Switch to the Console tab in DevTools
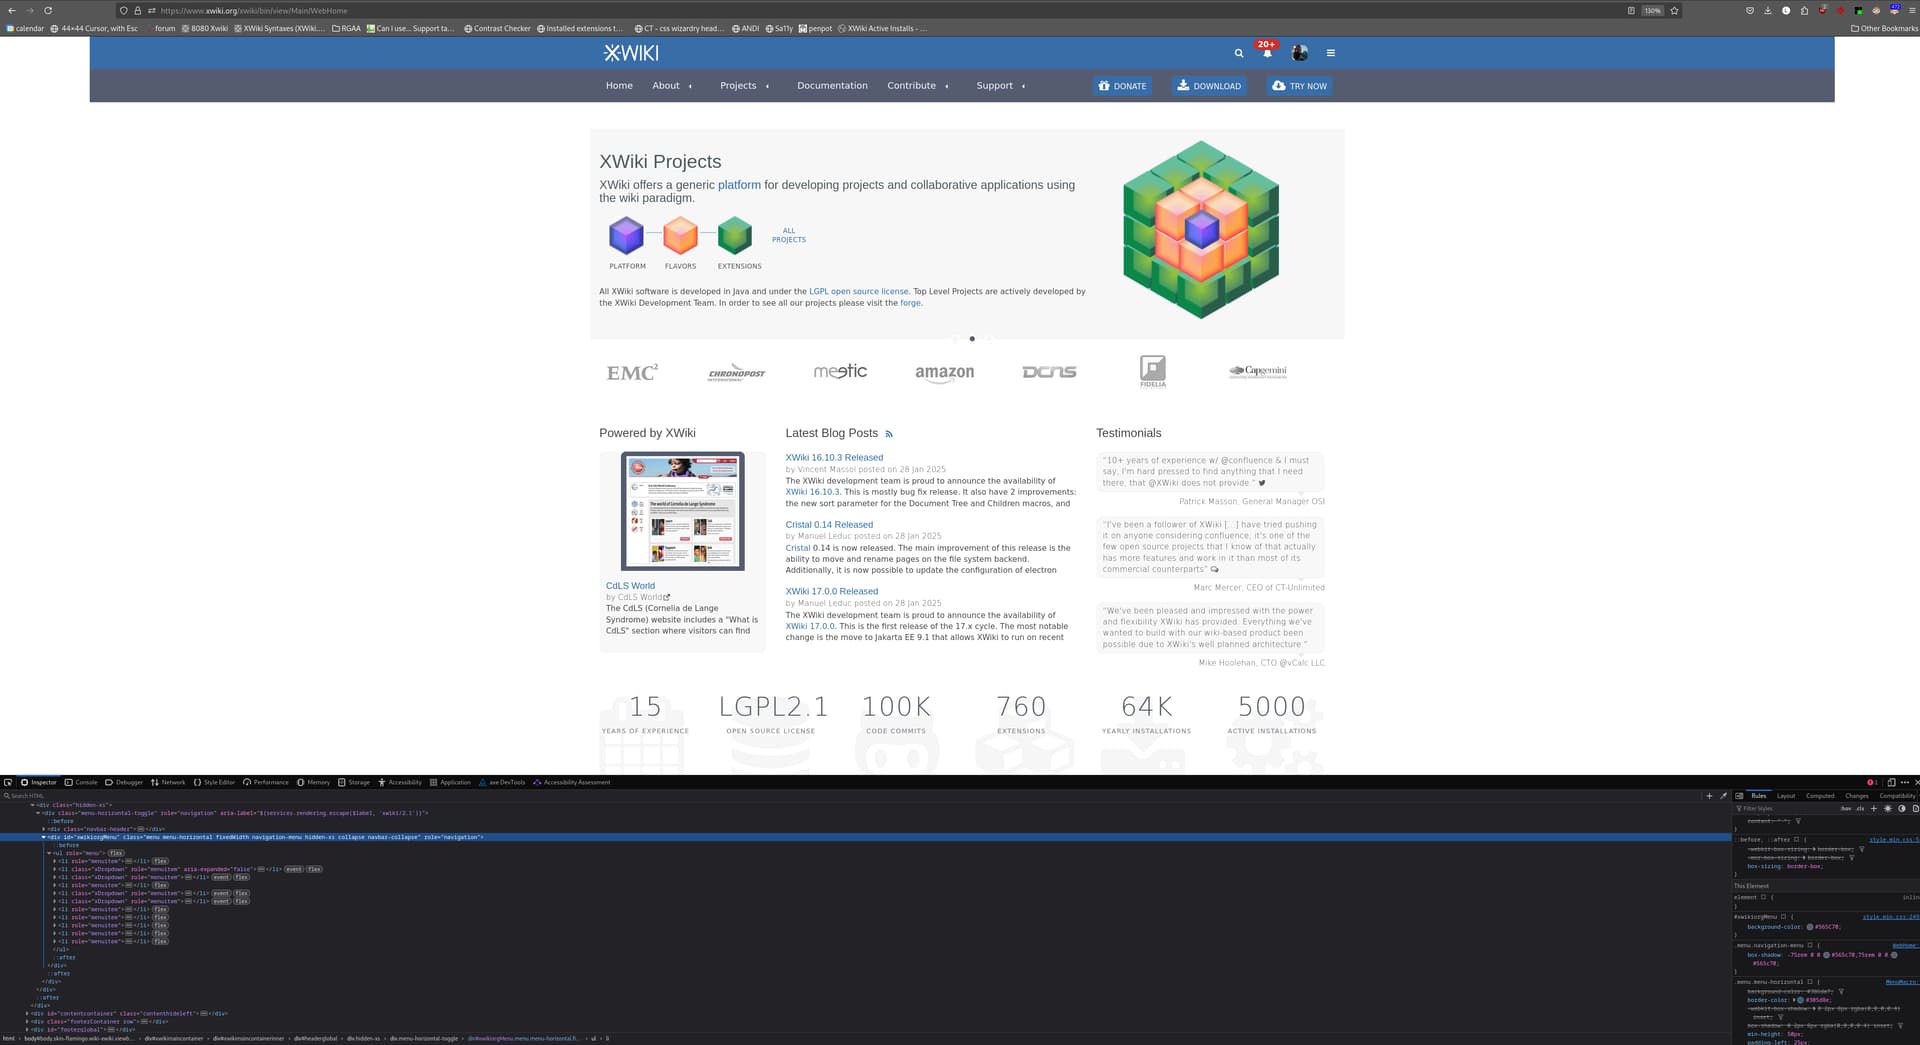 pos(81,782)
